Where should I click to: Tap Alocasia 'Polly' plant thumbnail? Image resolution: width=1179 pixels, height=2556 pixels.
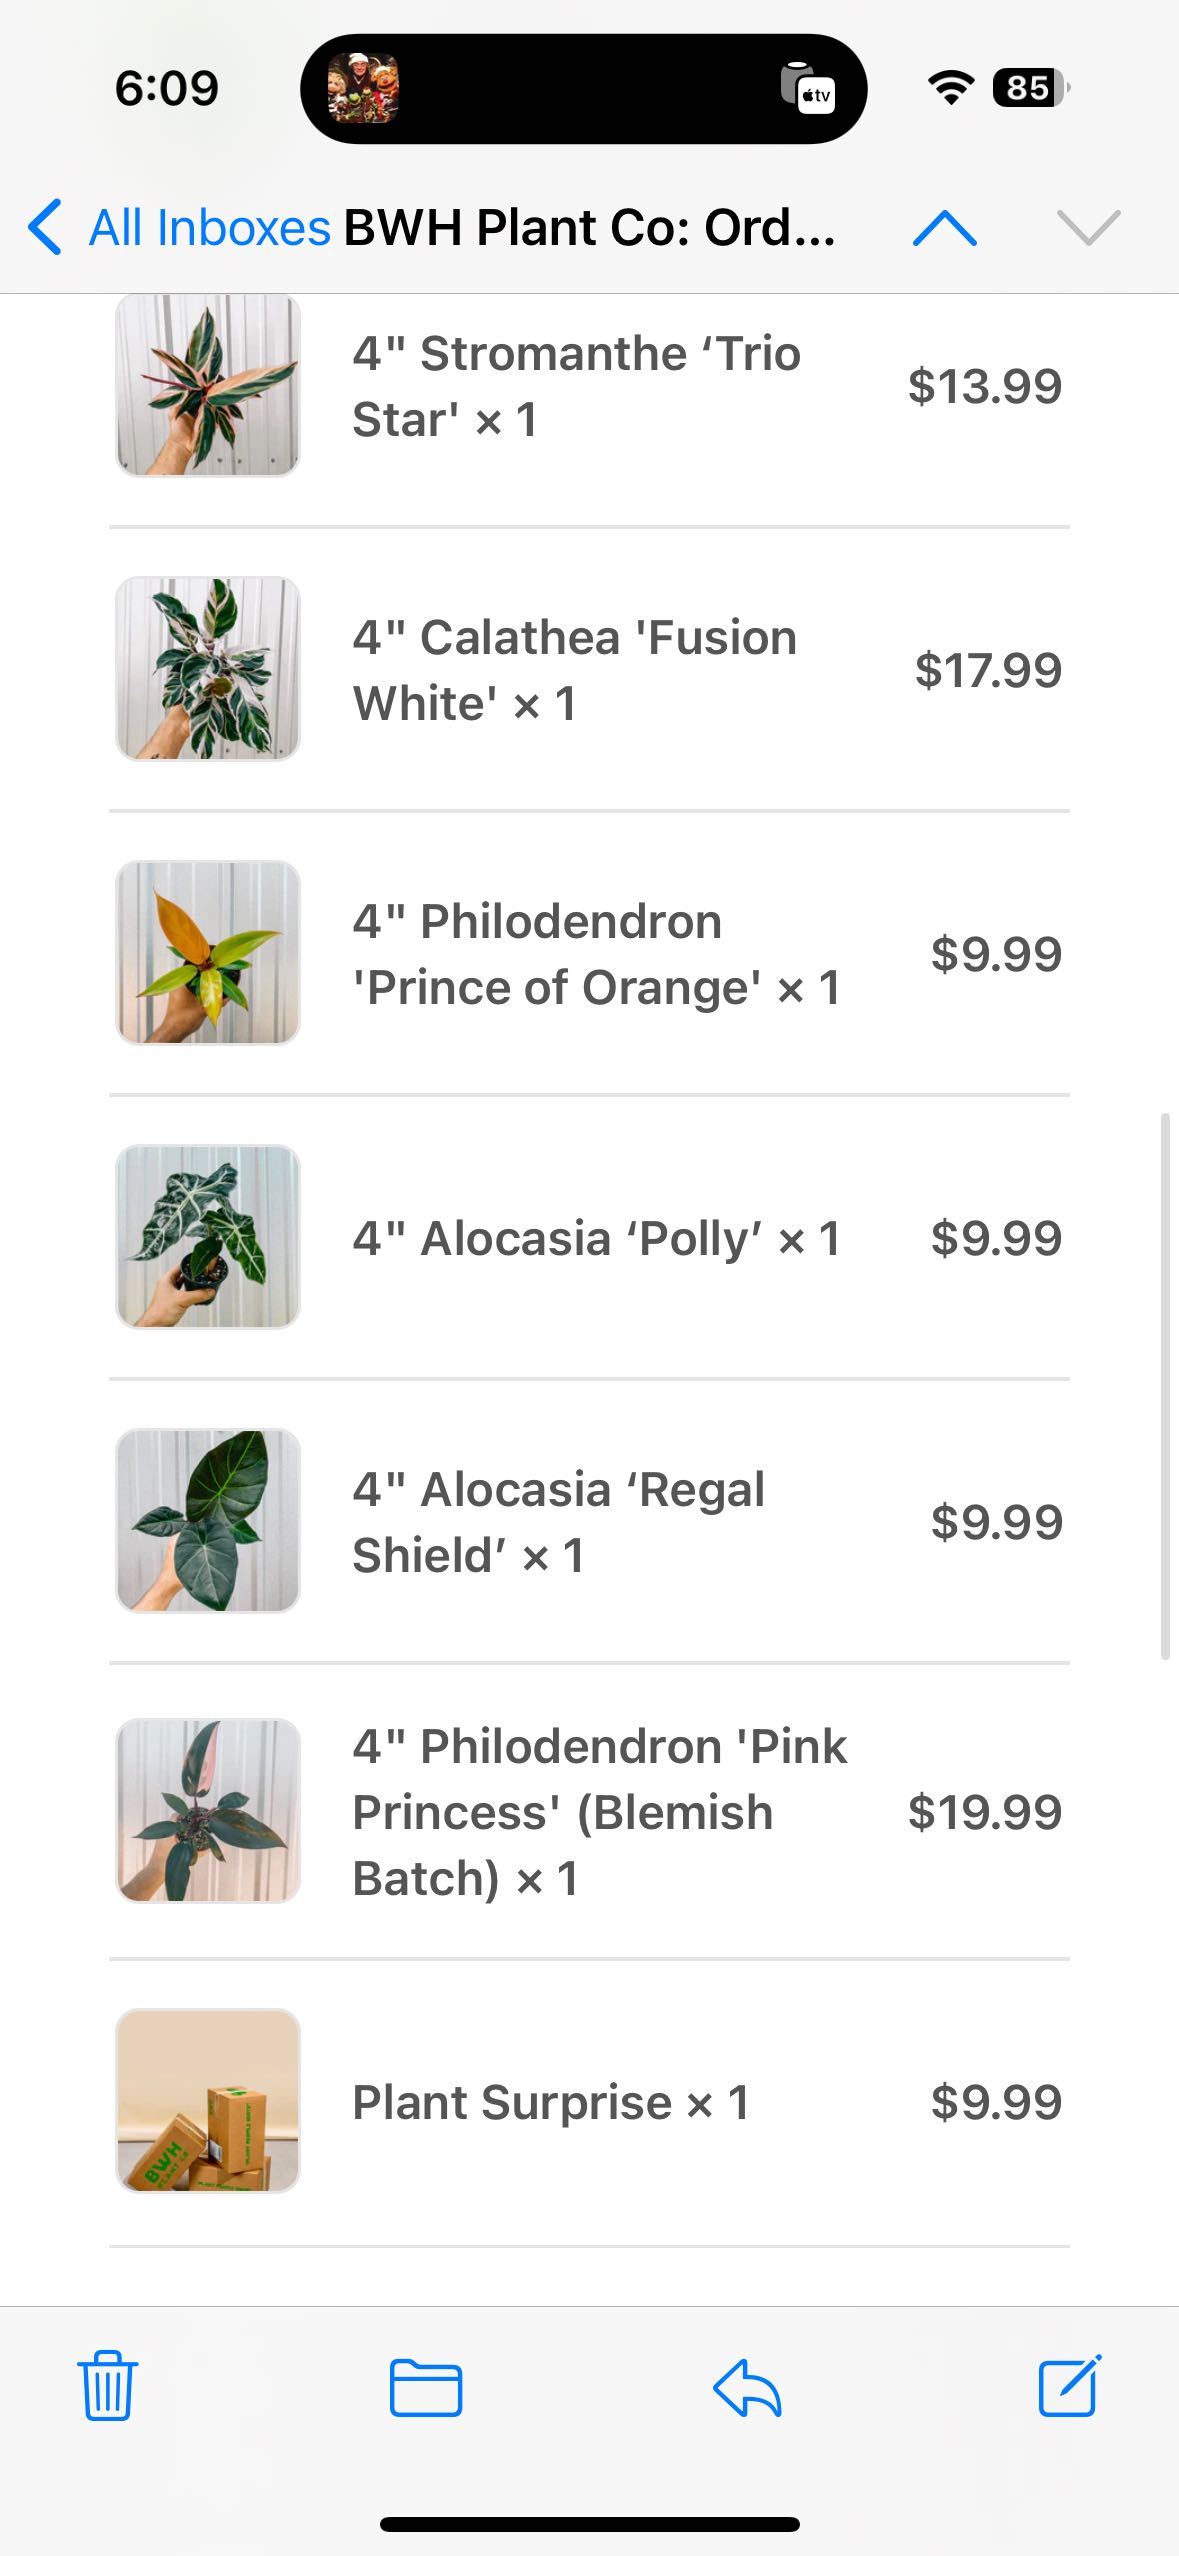tap(208, 1237)
